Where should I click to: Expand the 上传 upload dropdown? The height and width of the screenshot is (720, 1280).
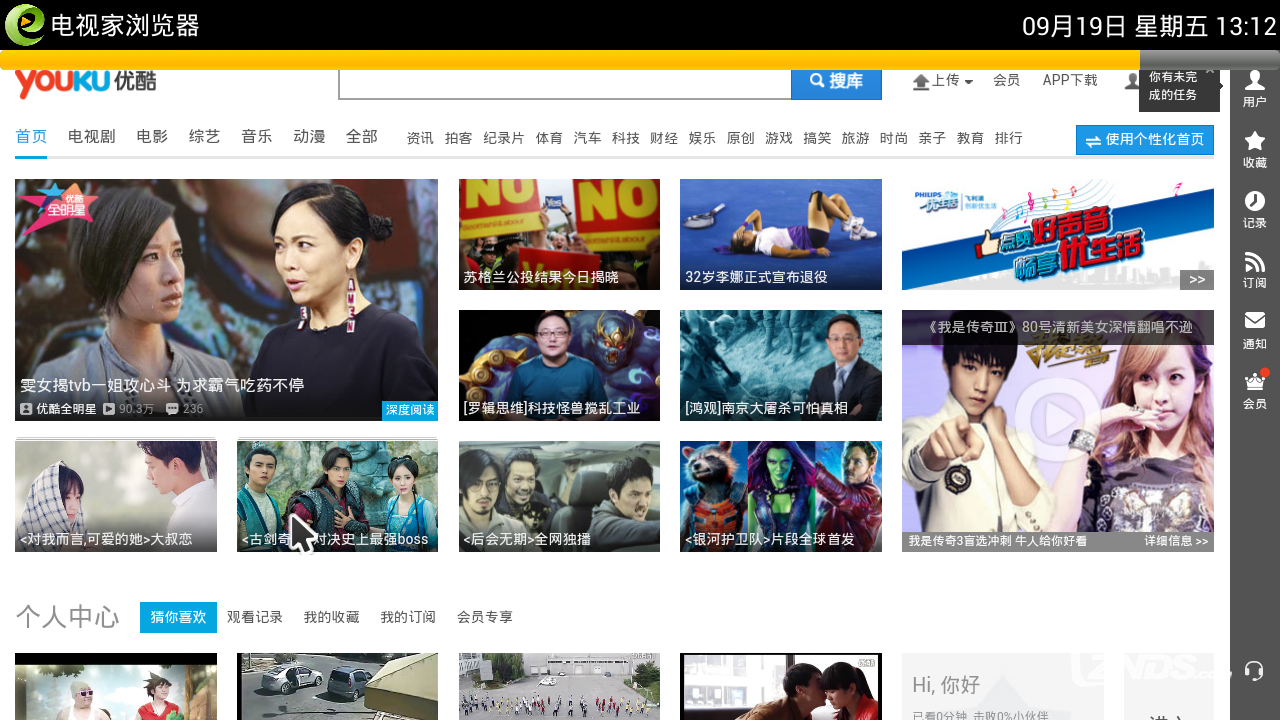pyautogui.click(x=943, y=81)
